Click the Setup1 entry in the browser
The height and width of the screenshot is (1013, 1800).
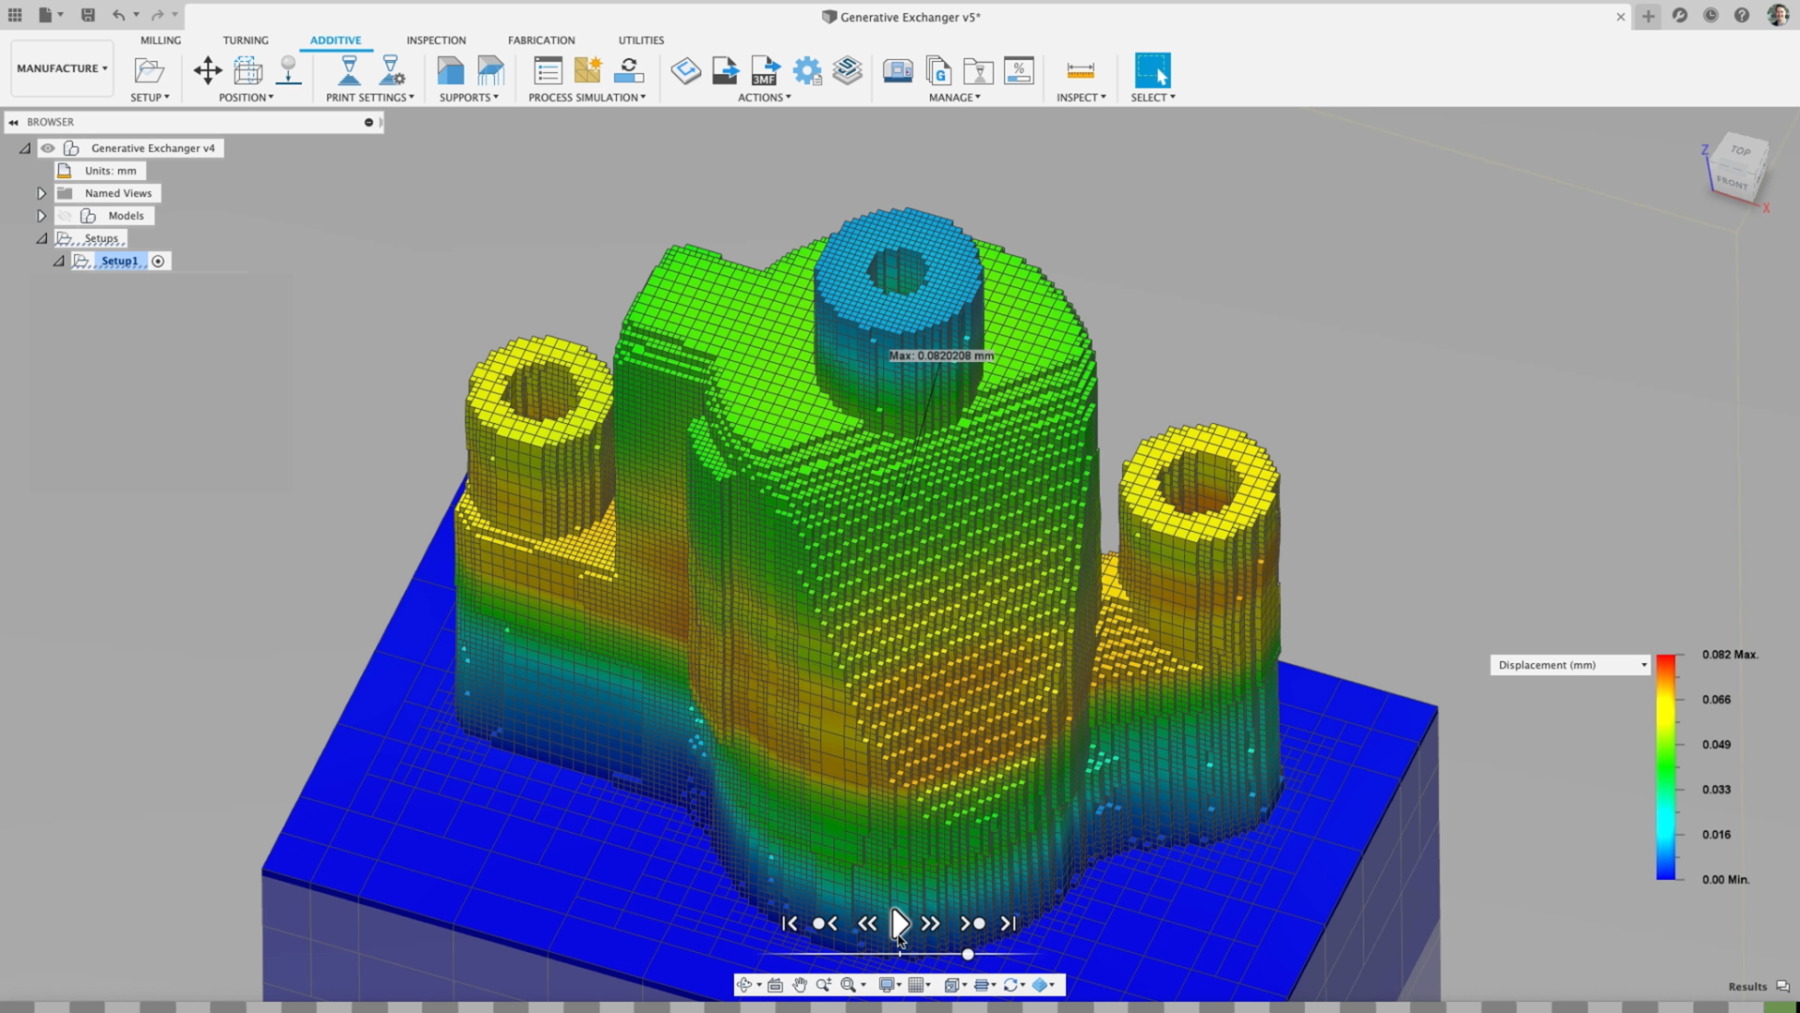(120, 260)
